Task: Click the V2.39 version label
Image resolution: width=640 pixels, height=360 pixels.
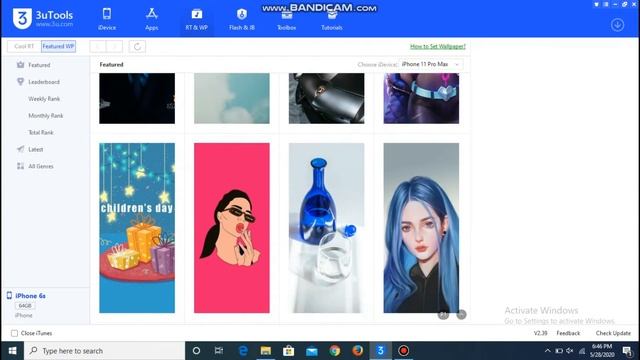Action: coord(540,333)
